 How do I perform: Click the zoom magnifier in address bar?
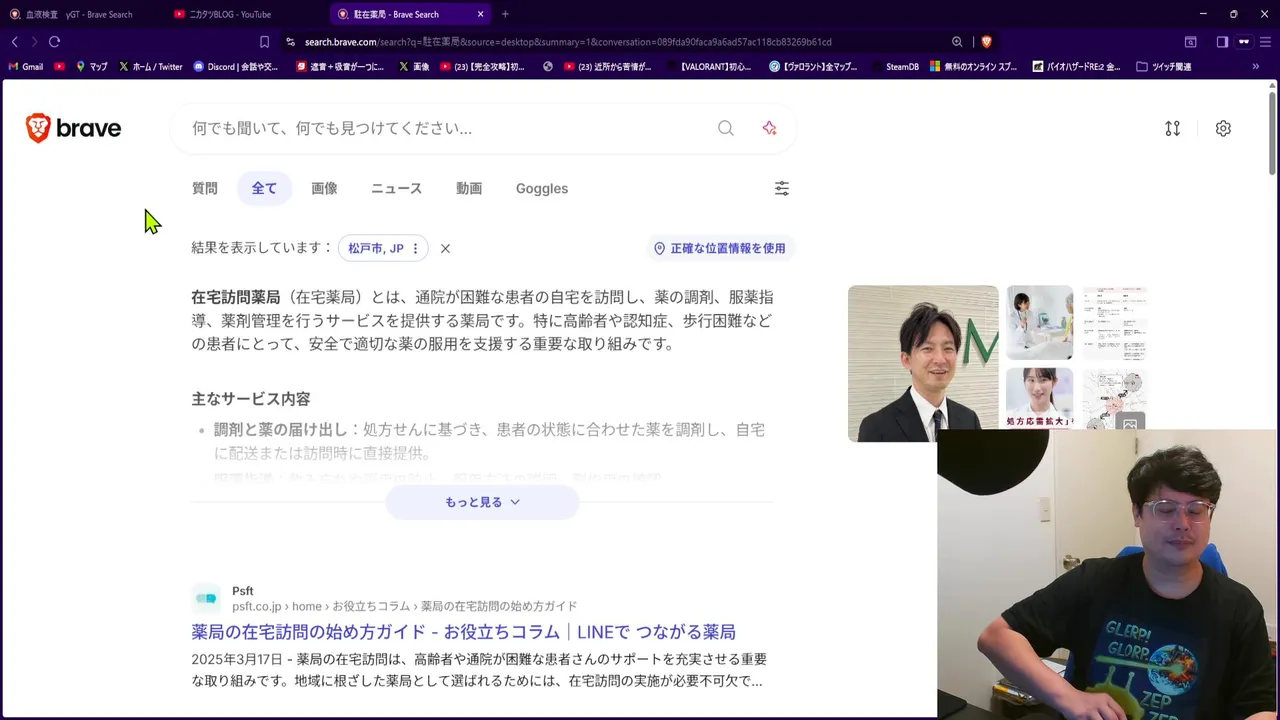click(x=957, y=42)
